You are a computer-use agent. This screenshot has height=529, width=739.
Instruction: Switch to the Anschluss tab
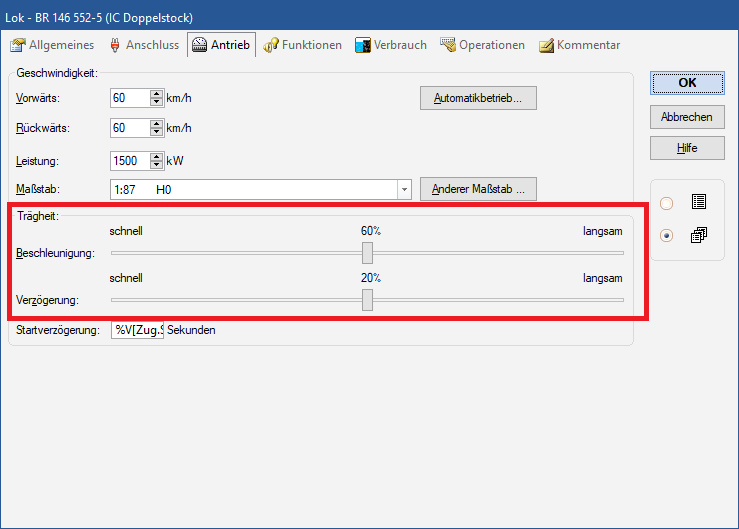142,45
